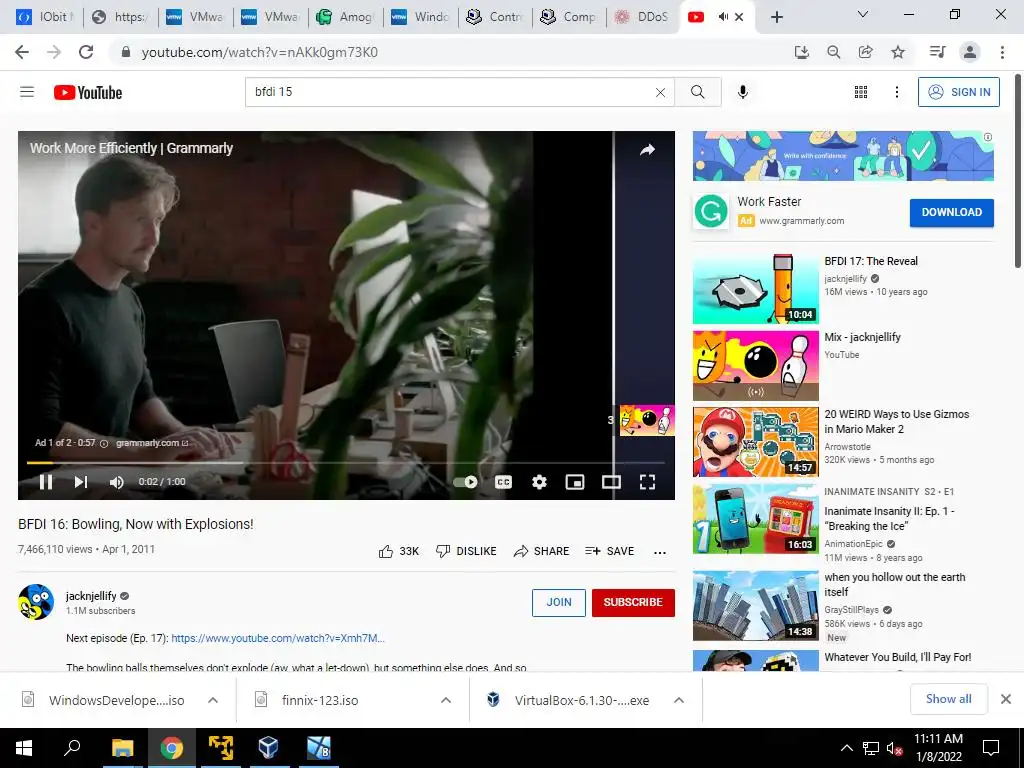Play BFDI 17: The Reveal thumbnail

[756, 289]
